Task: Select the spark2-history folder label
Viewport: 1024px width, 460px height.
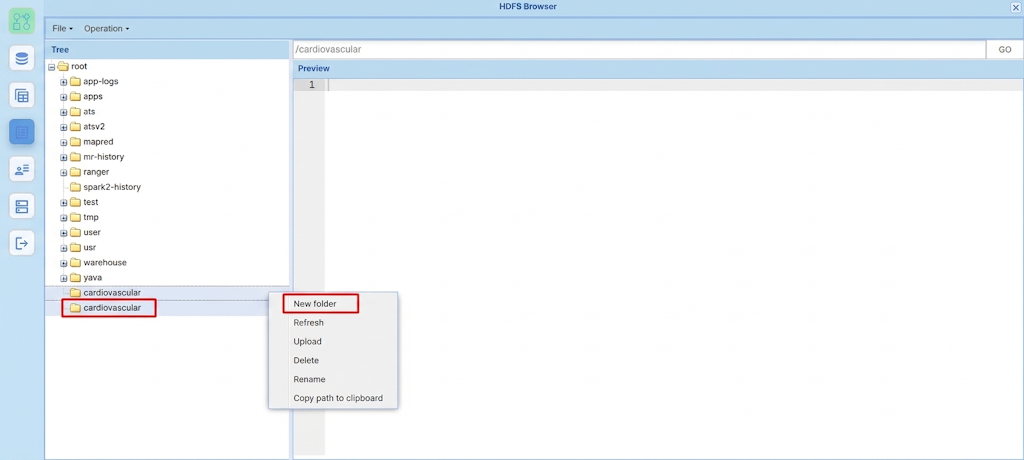Action: pos(112,187)
